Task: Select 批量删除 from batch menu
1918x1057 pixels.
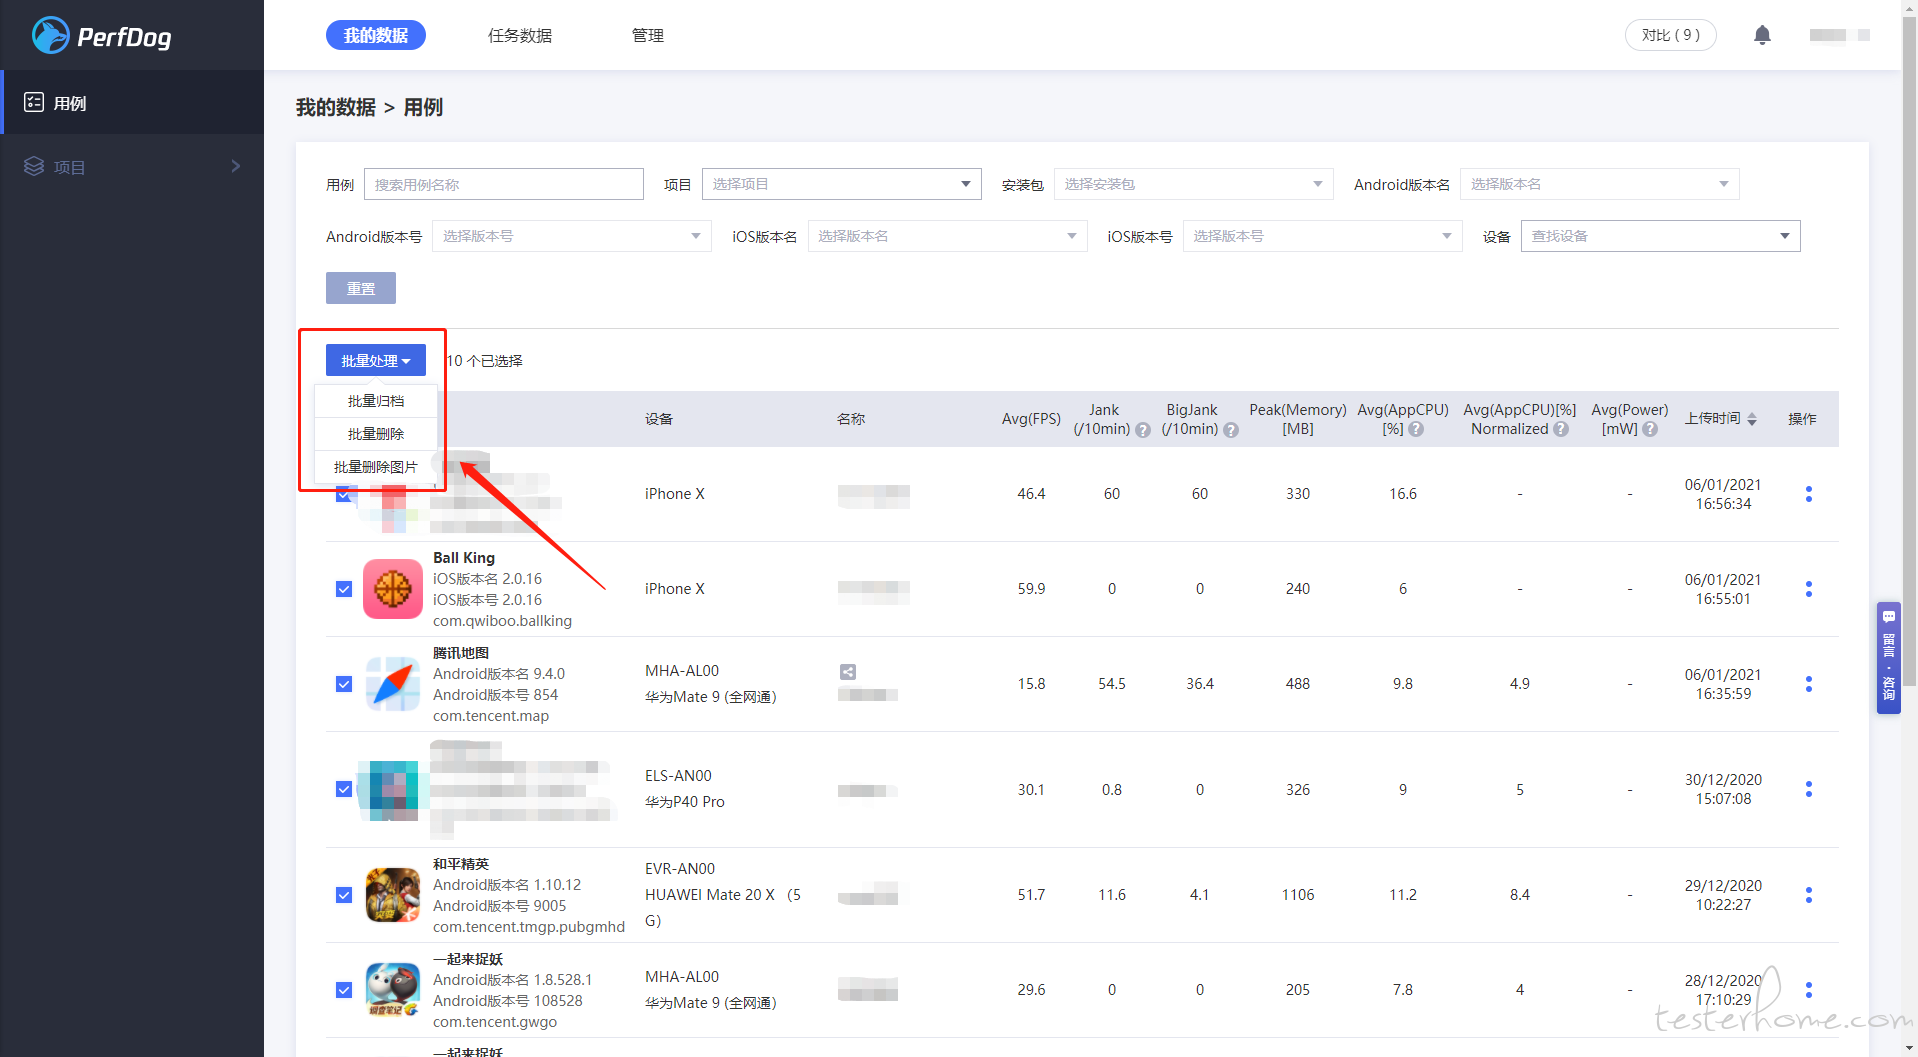Action: 376,434
